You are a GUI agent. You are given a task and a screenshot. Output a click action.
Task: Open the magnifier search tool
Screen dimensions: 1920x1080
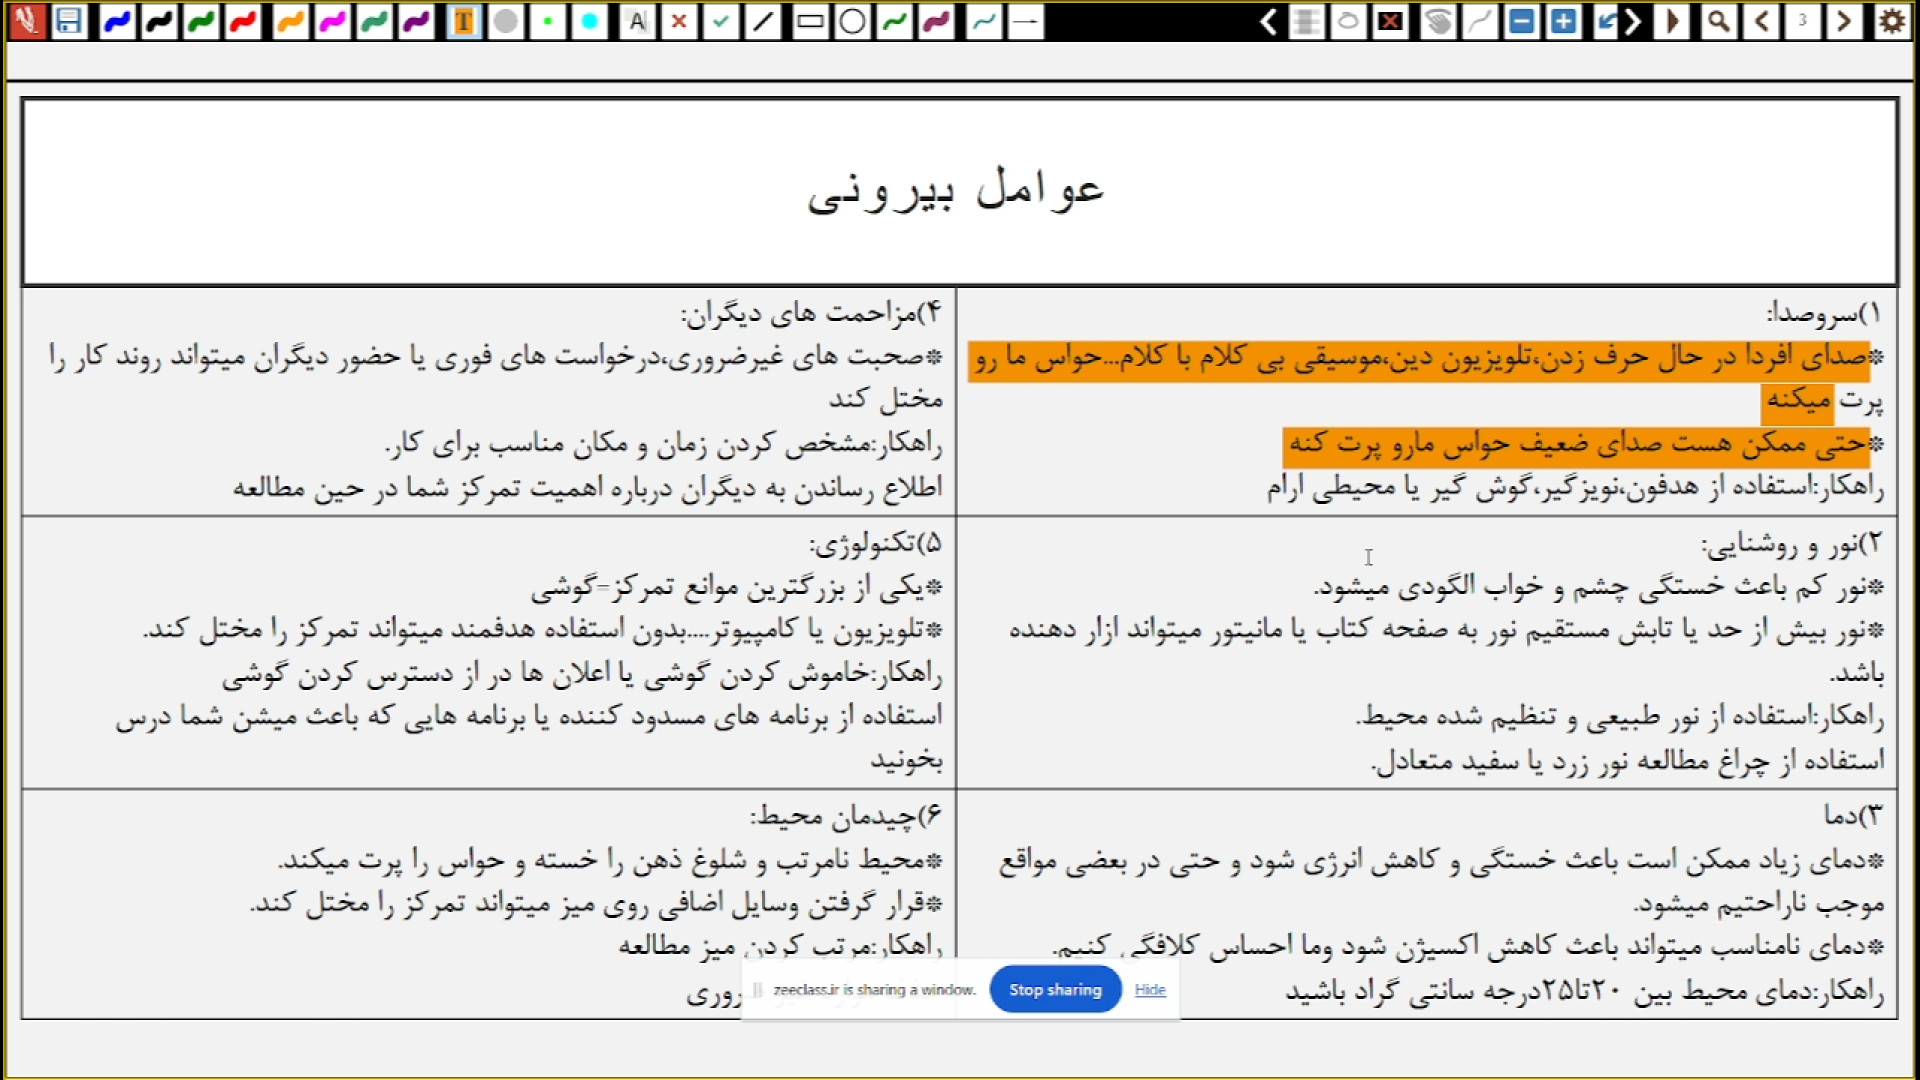click(1718, 21)
